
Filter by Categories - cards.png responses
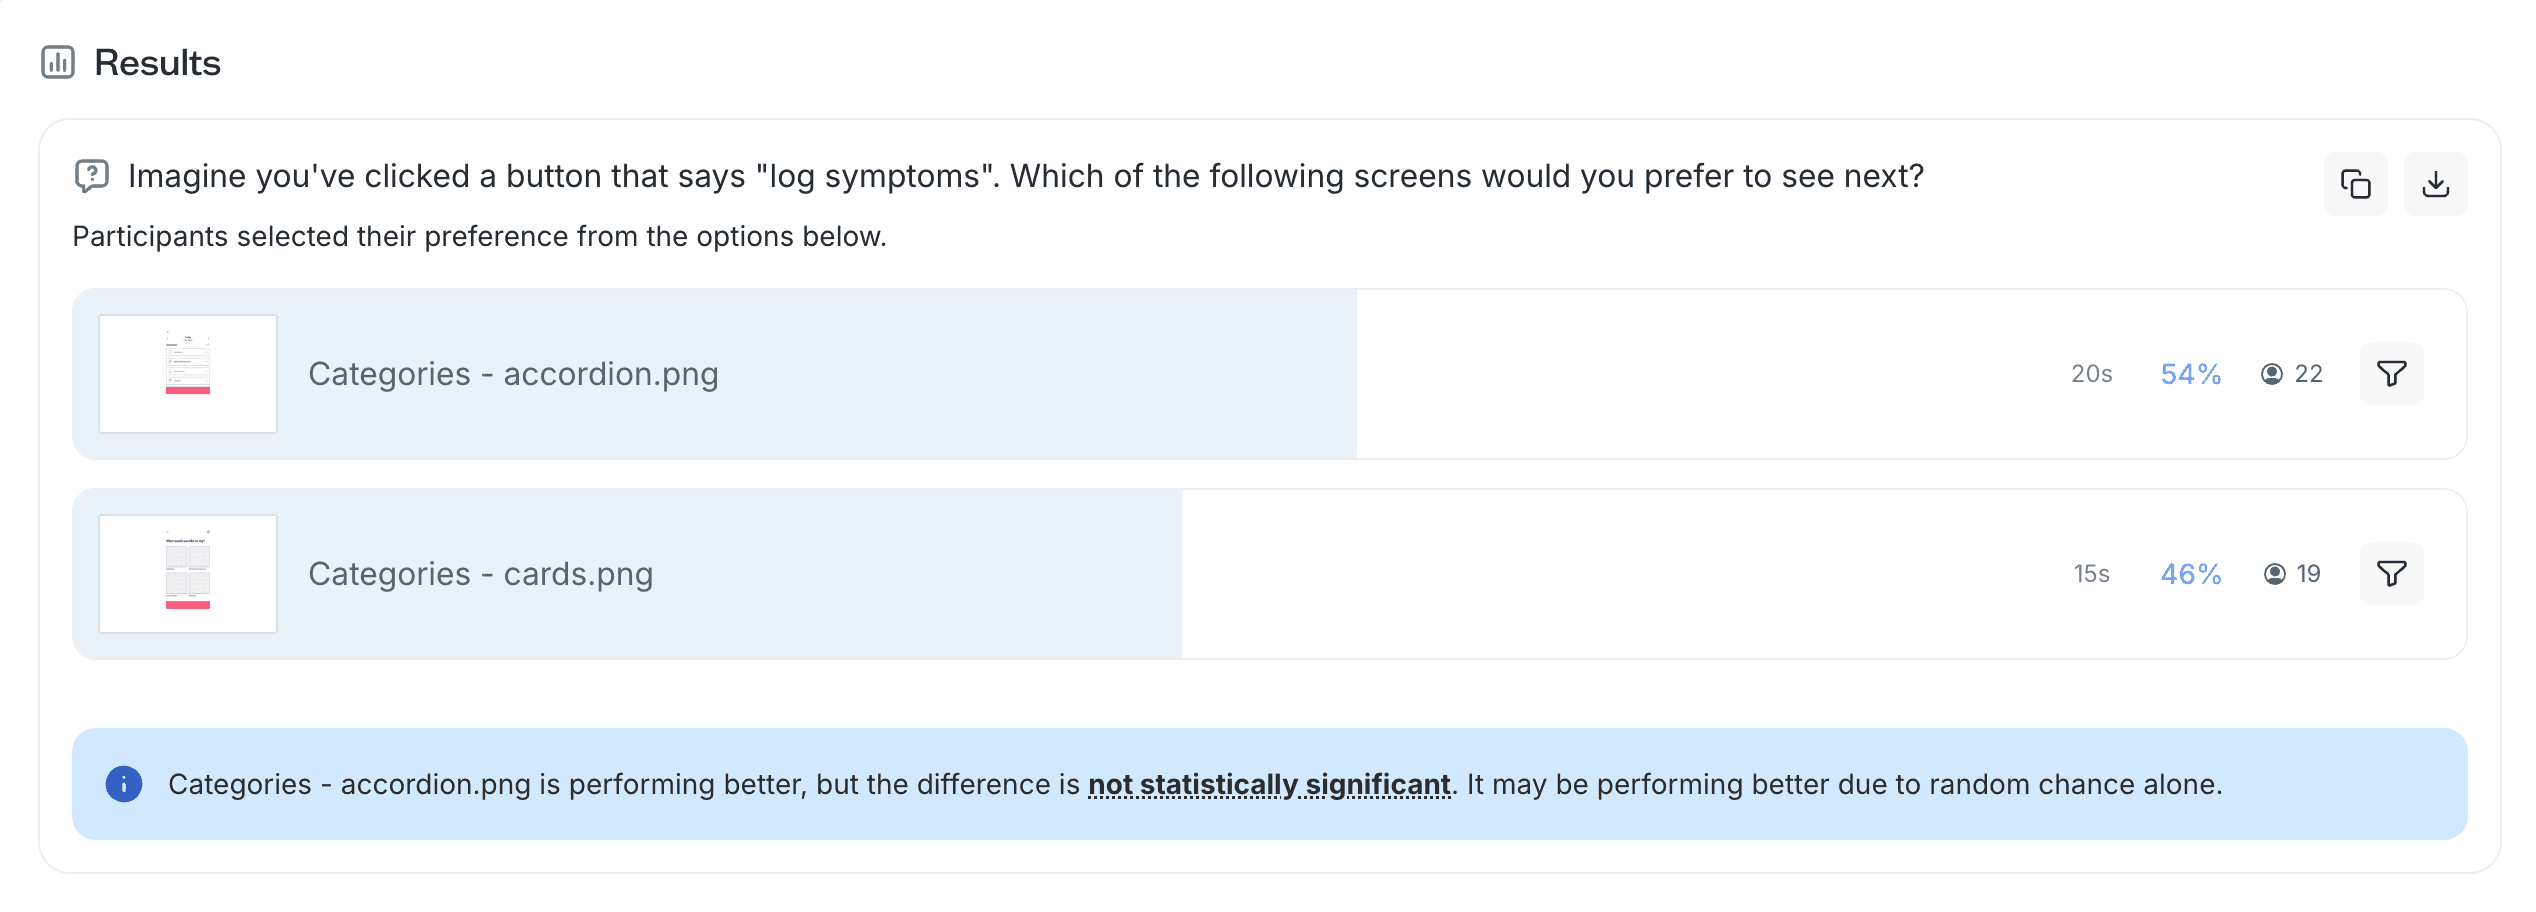click(2391, 574)
